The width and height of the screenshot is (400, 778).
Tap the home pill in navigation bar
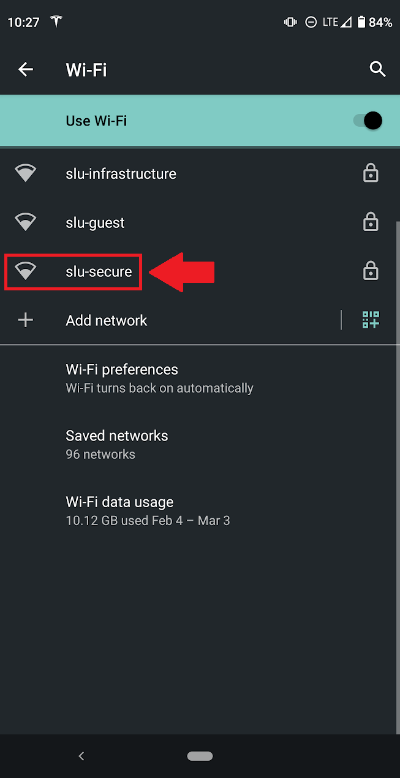(200, 756)
